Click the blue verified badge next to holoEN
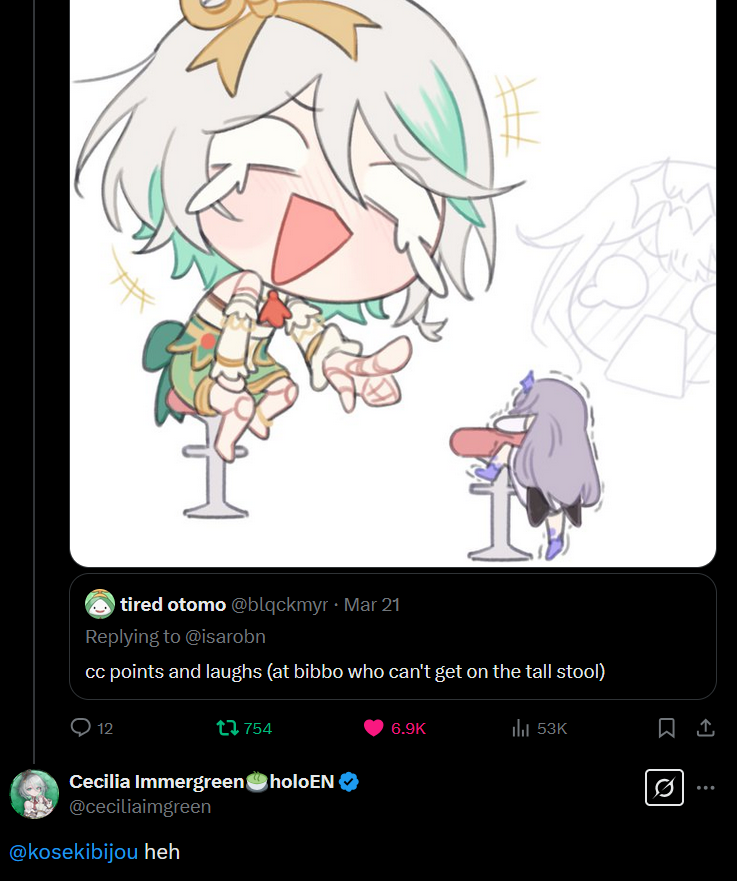 tap(349, 782)
